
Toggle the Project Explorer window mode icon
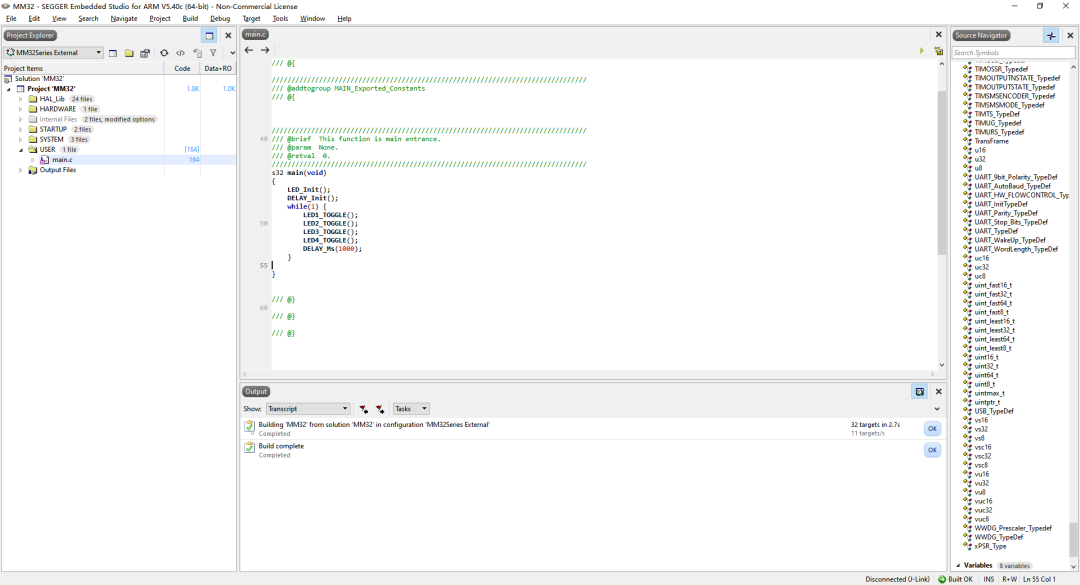(x=209, y=36)
